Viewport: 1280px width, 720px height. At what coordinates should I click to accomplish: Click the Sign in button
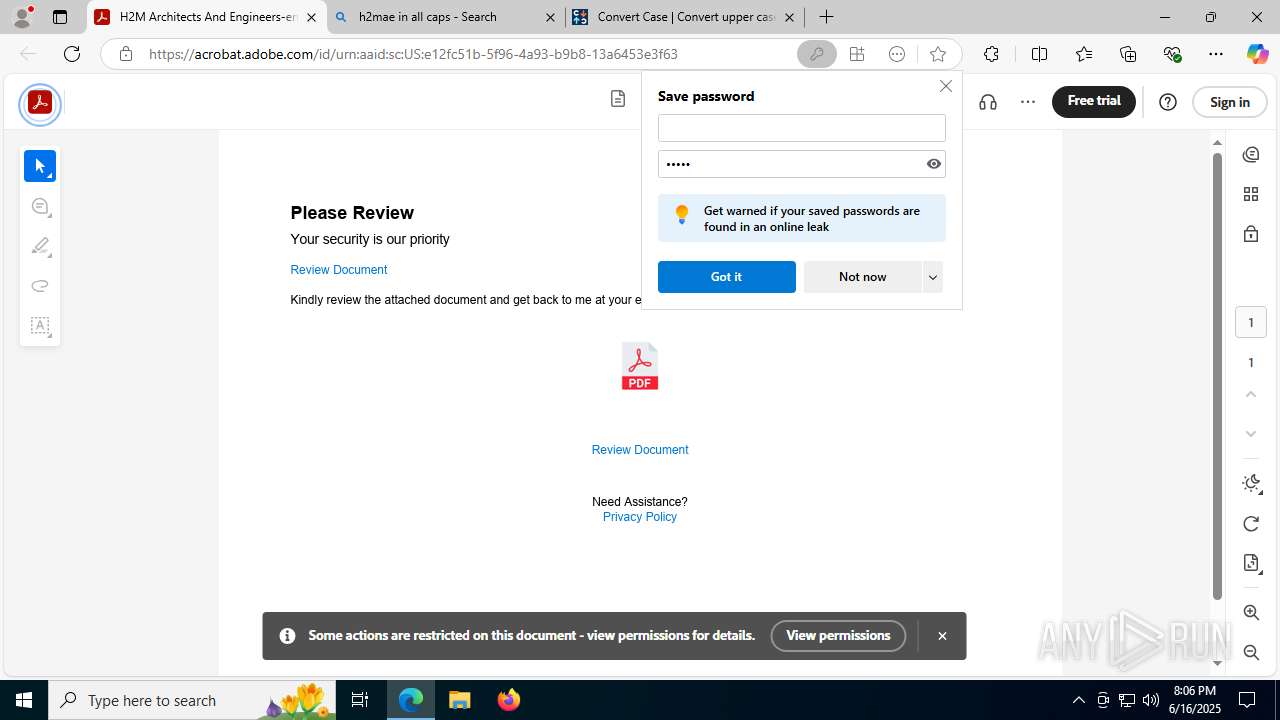1230,102
